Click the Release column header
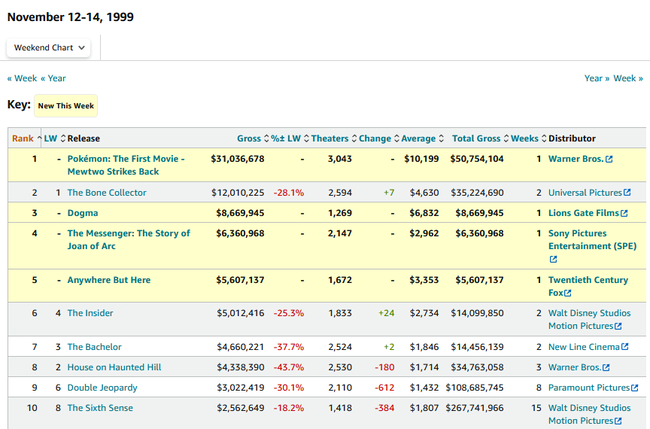The width and height of the screenshot is (650, 429). tap(83, 138)
